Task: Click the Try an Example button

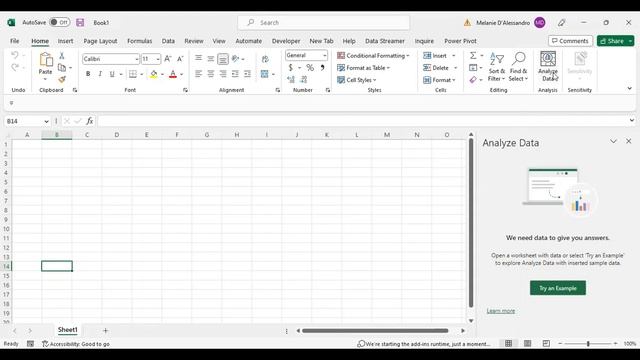Action: [x=558, y=288]
